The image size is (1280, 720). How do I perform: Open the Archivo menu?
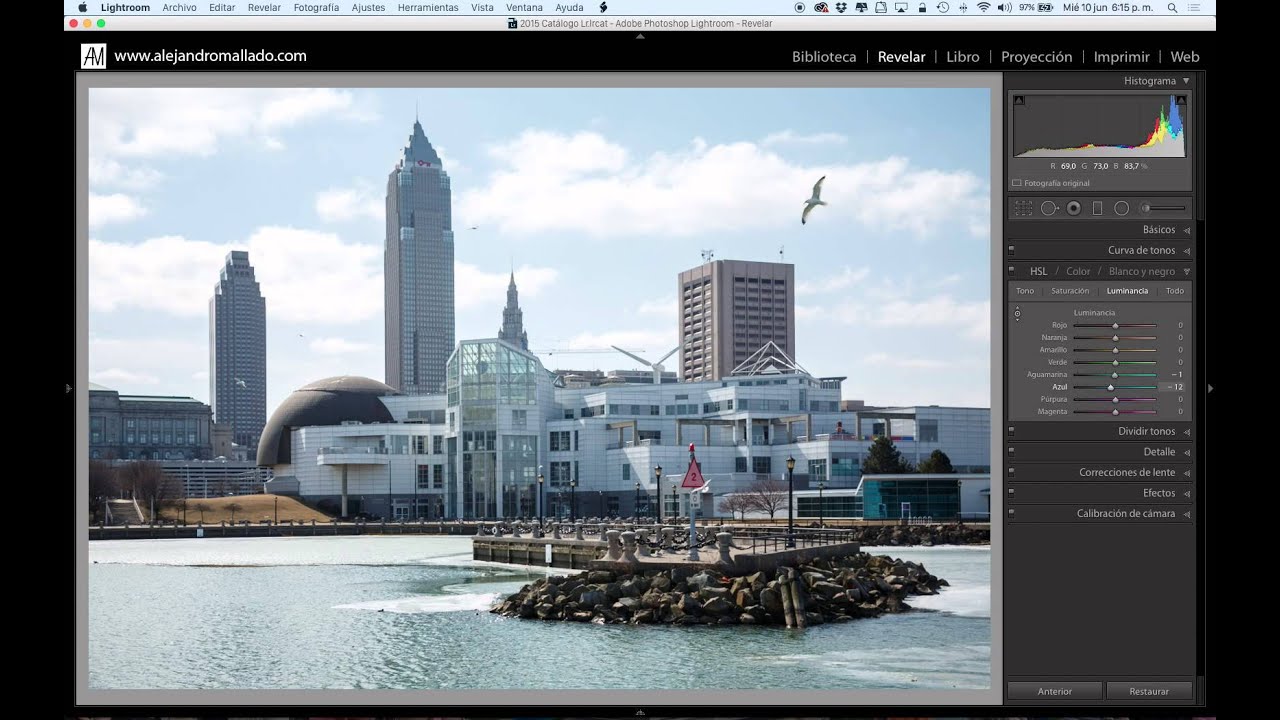pyautogui.click(x=179, y=7)
